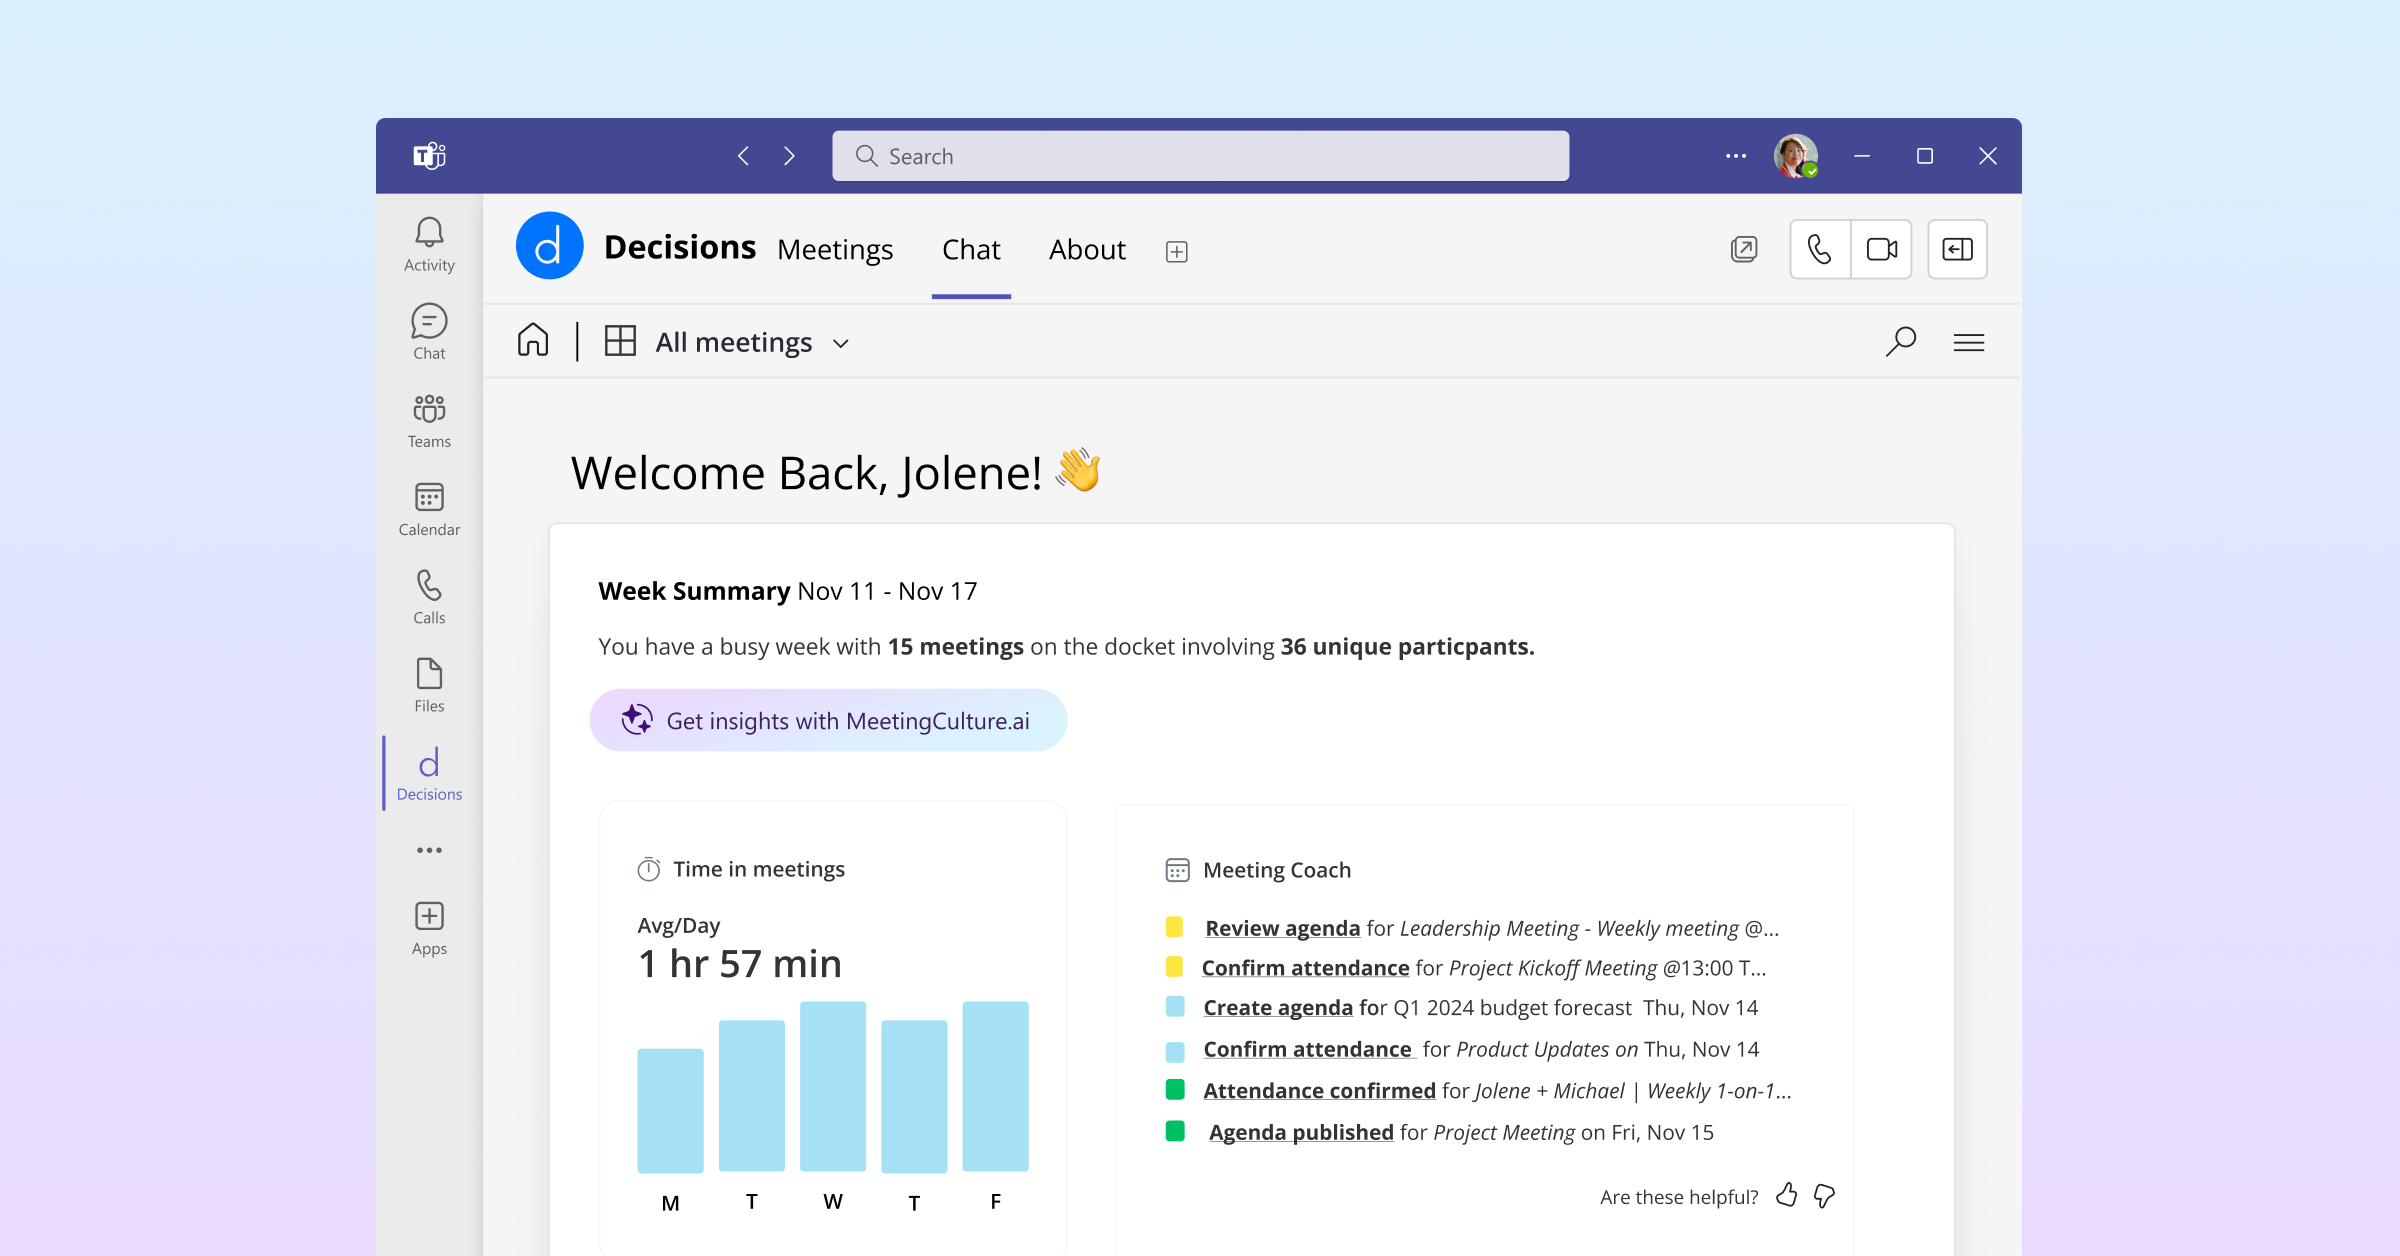This screenshot has width=2400, height=1256.
Task: Click the grid view icon beside All meetings
Action: click(620, 341)
